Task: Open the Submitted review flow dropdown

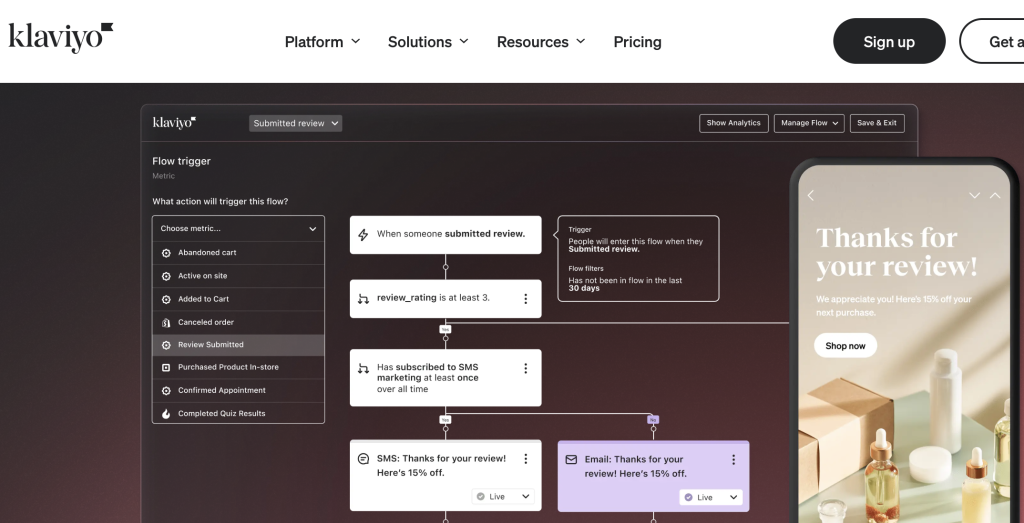Action: (295, 123)
